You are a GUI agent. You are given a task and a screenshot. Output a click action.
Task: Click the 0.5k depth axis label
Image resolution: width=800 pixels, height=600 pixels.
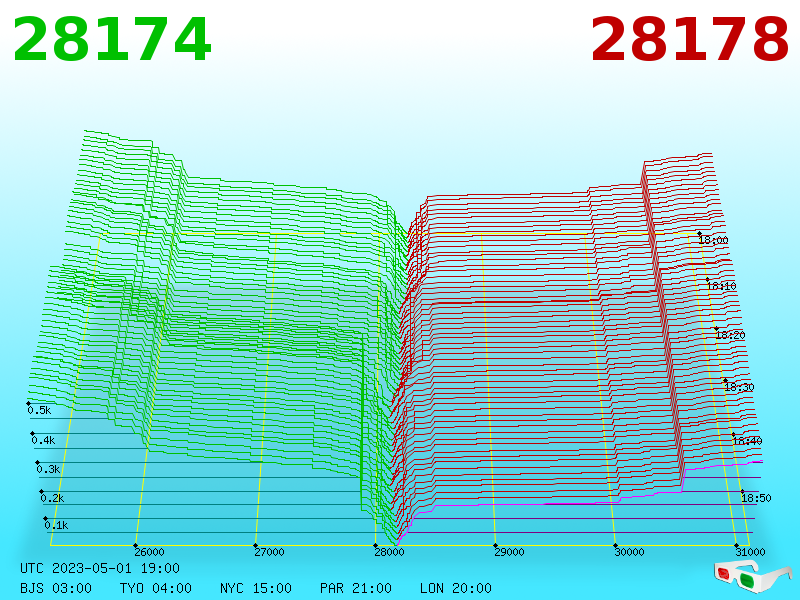click(39, 410)
